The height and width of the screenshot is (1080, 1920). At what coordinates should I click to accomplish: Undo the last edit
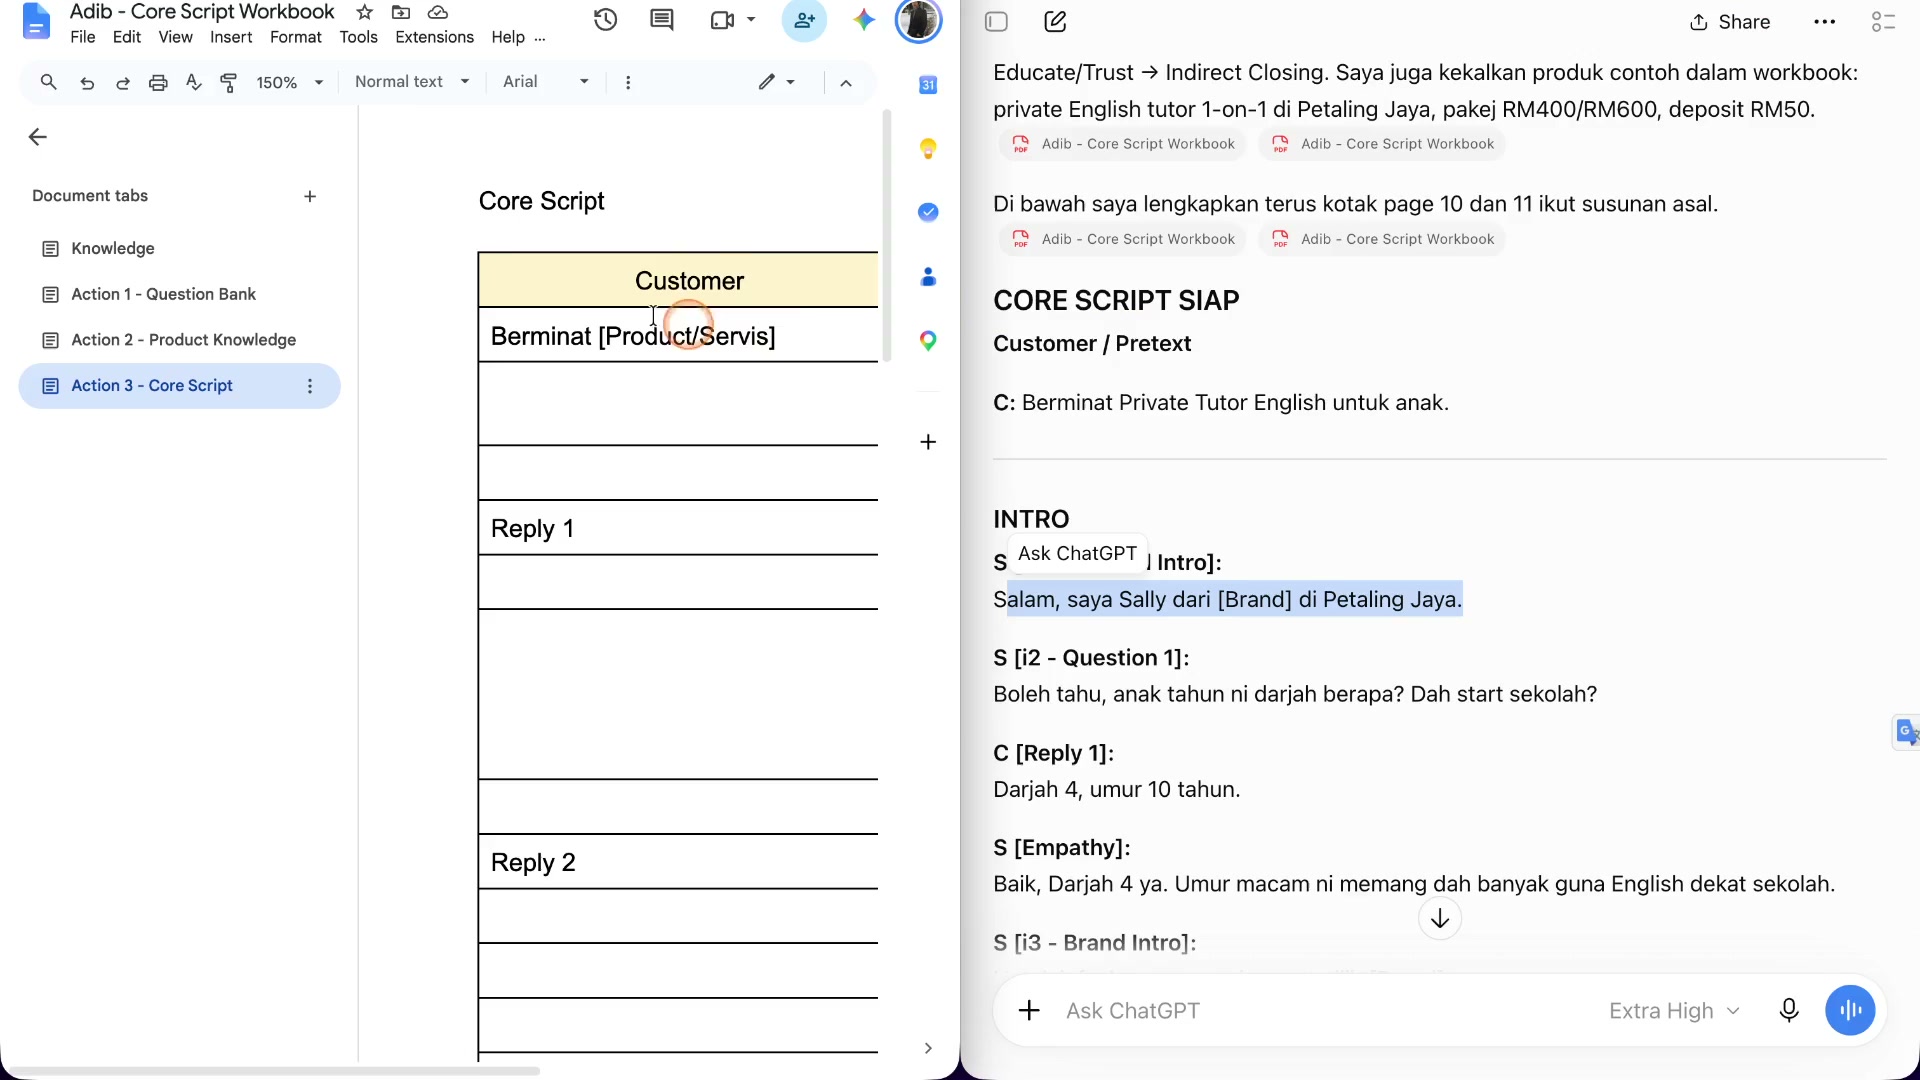tap(87, 82)
